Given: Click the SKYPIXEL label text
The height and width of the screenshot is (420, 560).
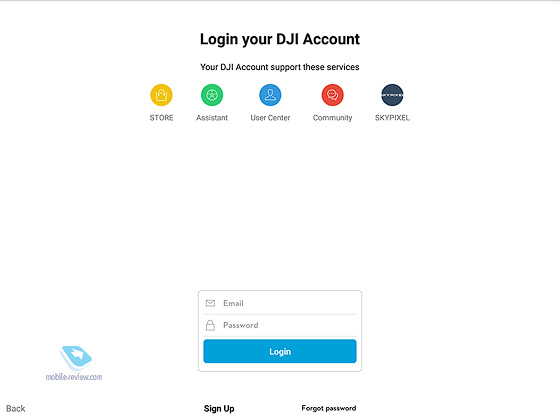Looking at the screenshot, I should tap(392, 118).
